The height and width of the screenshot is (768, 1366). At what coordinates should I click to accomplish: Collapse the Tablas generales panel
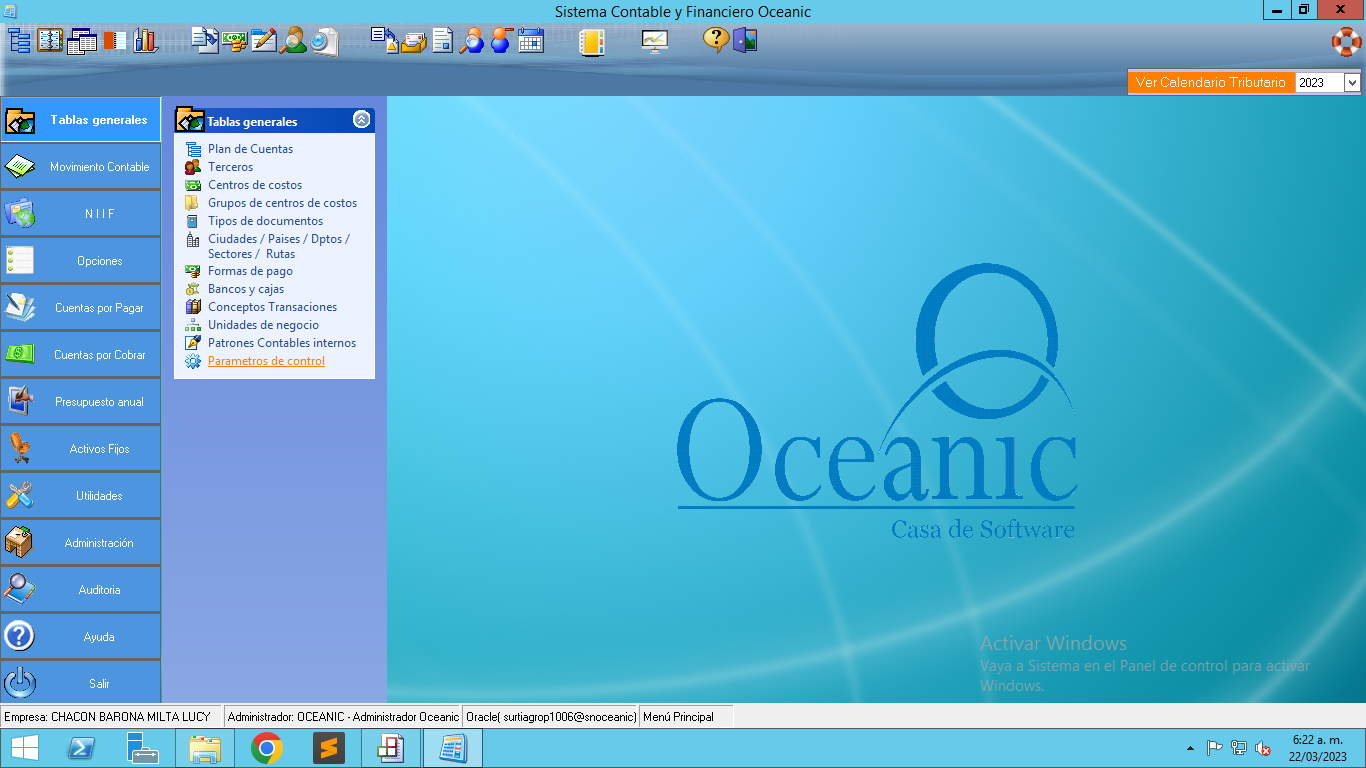[x=362, y=120]
